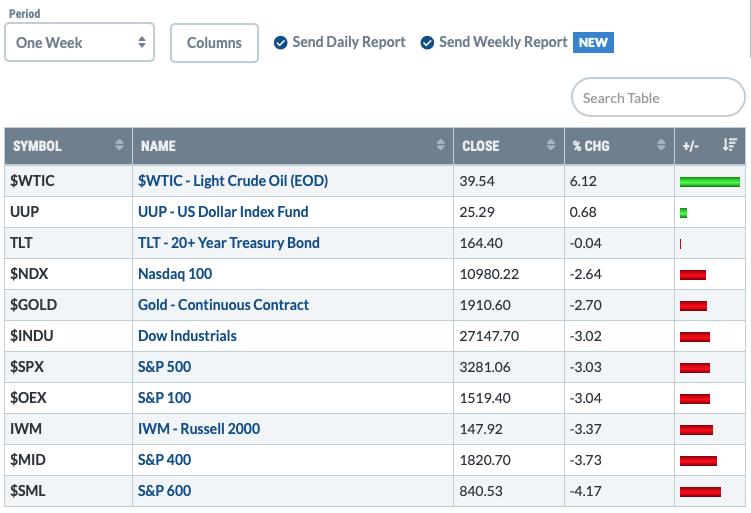Image resolution: width=751 pixels, height=513 pixels.
Task: Select the UUP symbol cell
Action: click(x=68, y=212)
